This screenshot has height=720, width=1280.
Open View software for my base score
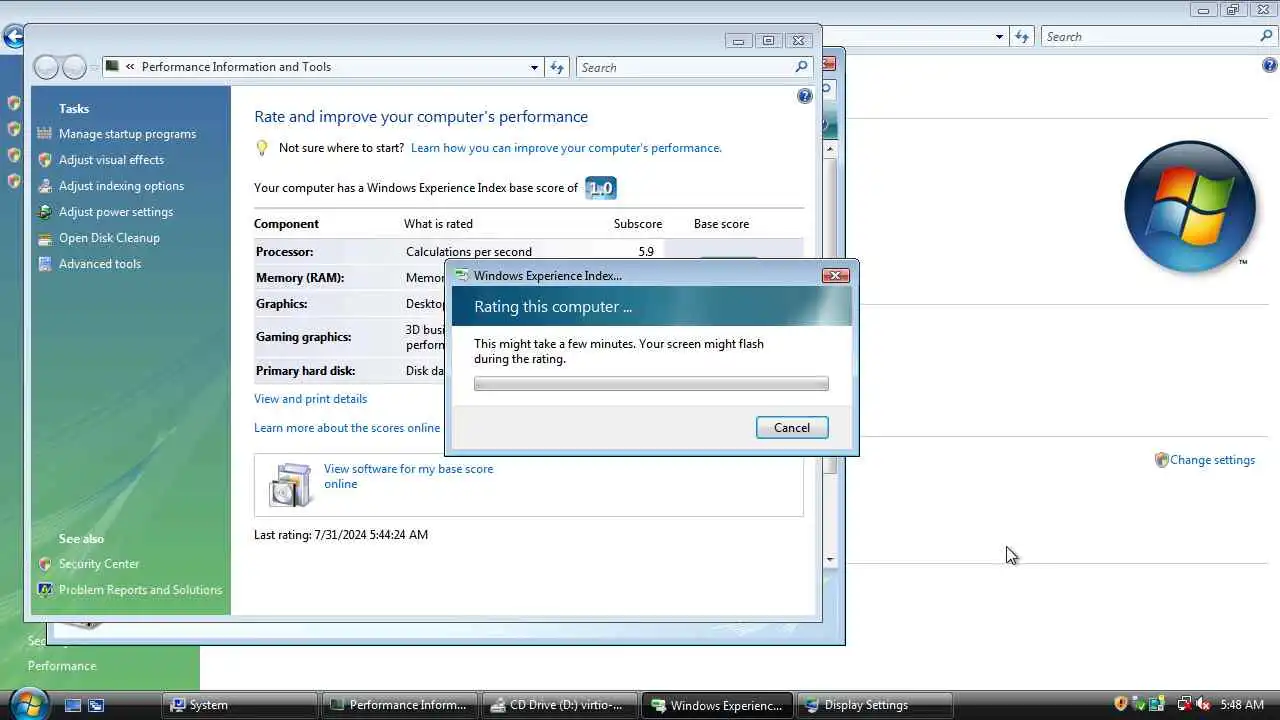(x=408, y=476)
